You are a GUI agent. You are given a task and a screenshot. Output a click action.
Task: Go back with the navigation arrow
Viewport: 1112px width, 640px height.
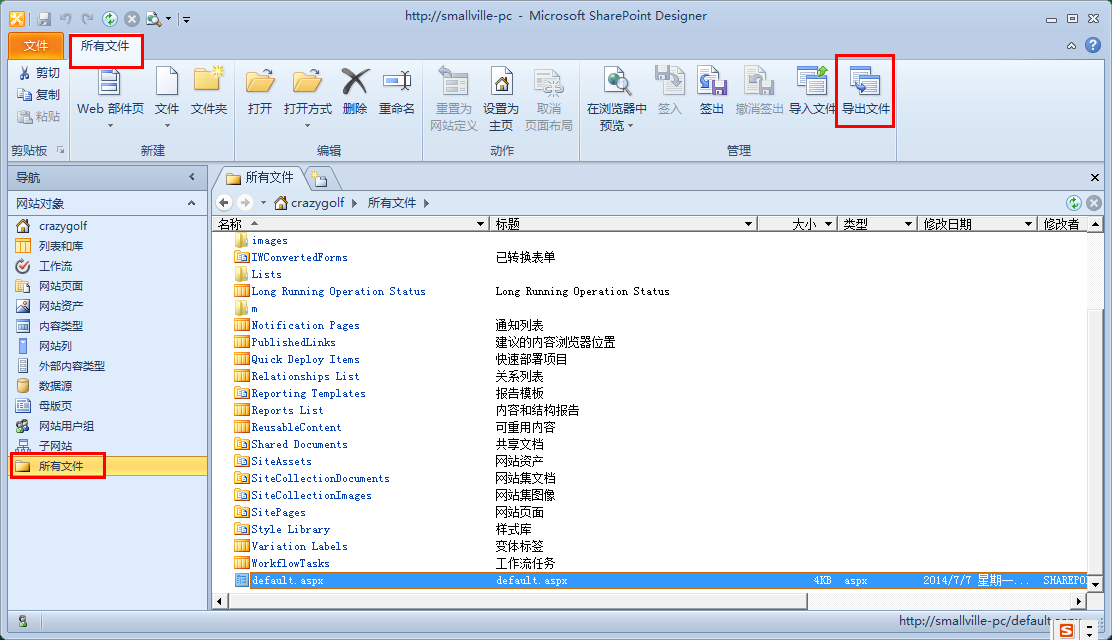224,203
